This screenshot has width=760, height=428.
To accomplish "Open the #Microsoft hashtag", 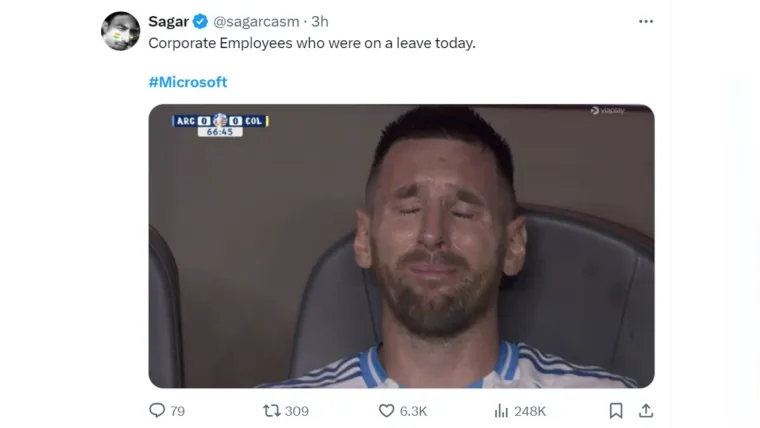I will (x=188, y=82).
